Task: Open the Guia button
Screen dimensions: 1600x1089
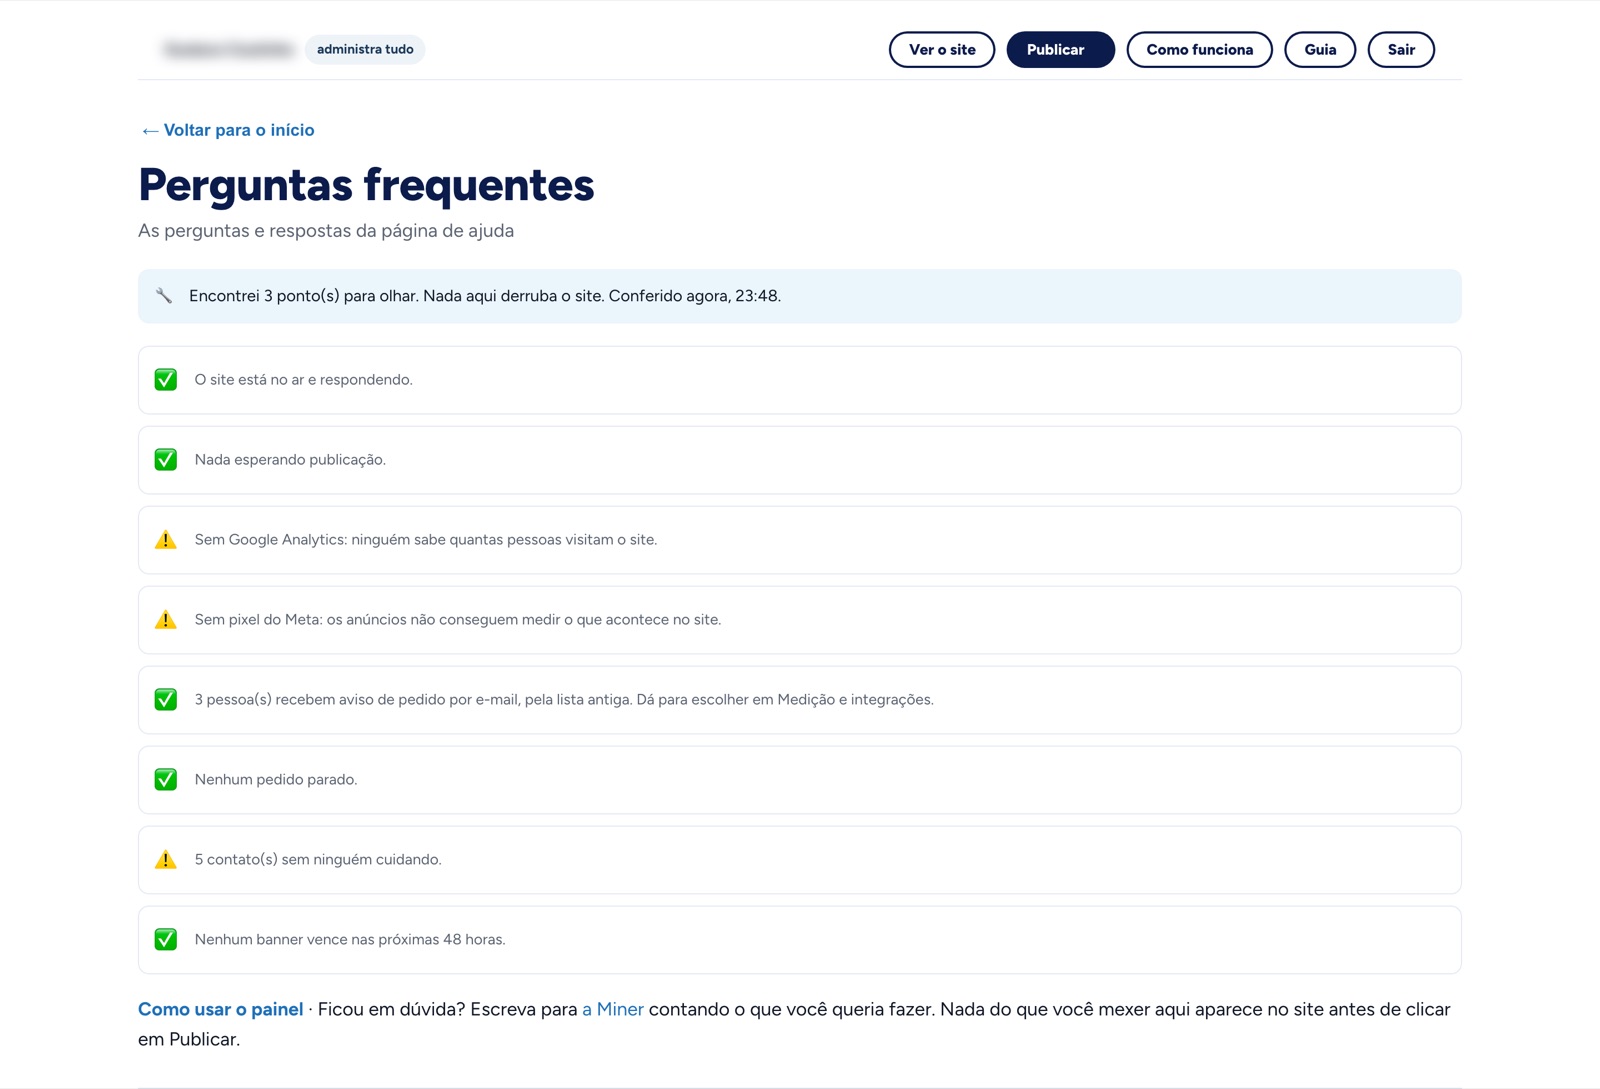Action: (1320, 50)
